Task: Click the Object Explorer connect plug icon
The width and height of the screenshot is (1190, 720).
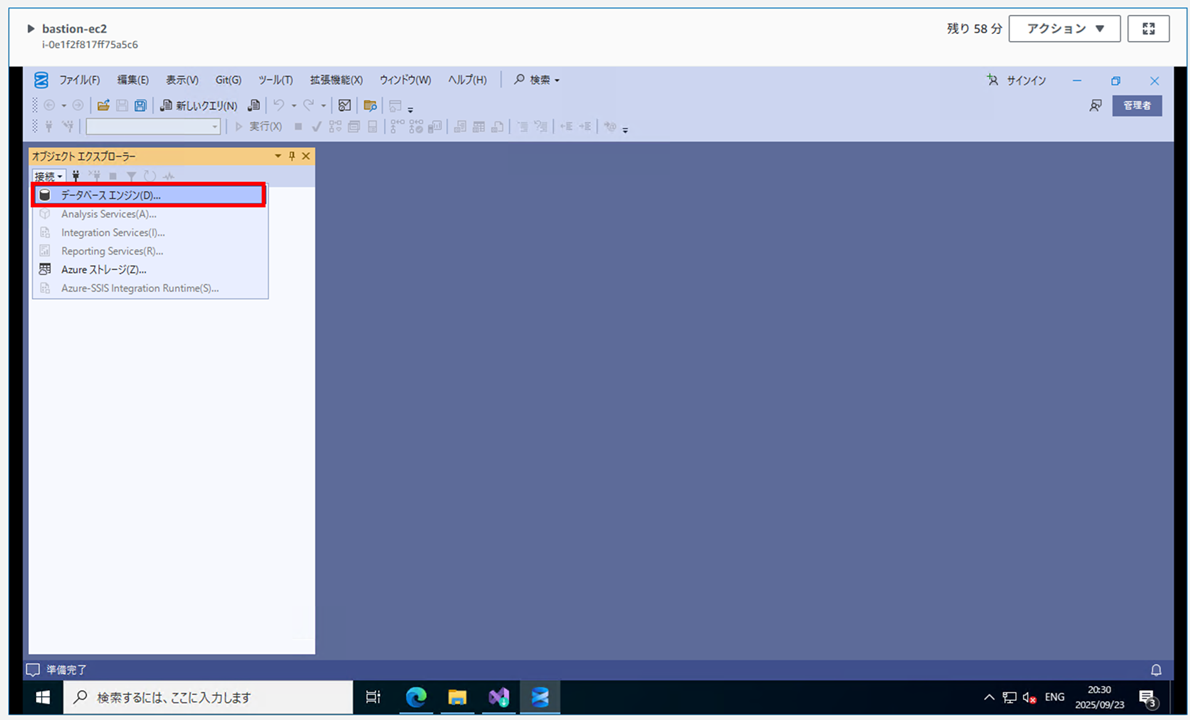Action: click(75, 176)
